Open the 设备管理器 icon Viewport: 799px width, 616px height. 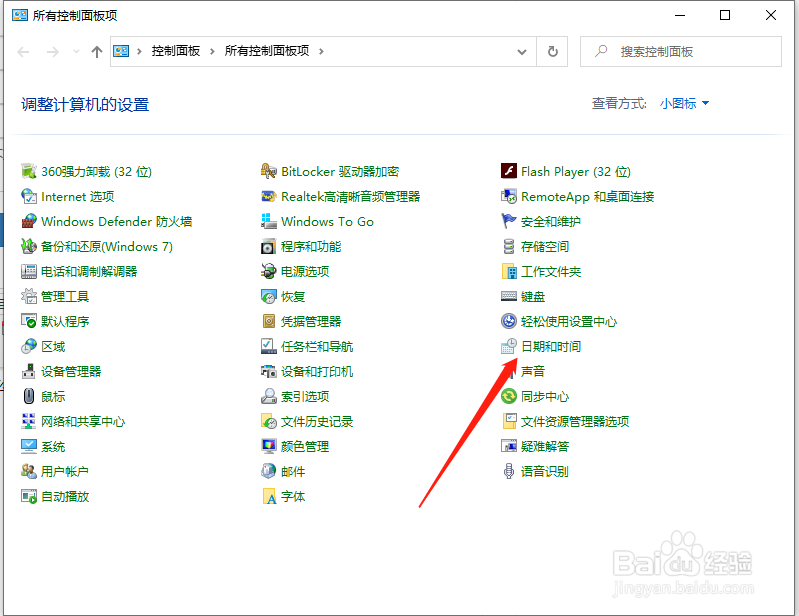tap(29, 371)
